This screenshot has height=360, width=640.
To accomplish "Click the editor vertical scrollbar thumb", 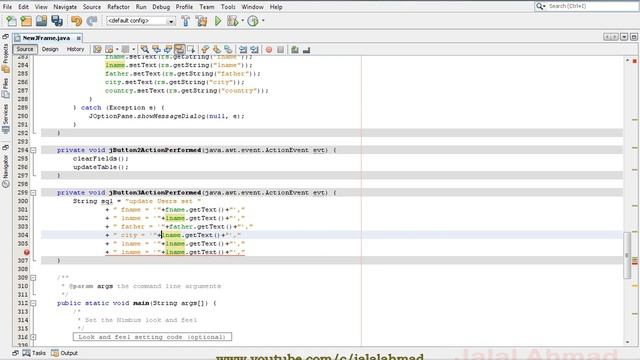I will click(627, 255).
